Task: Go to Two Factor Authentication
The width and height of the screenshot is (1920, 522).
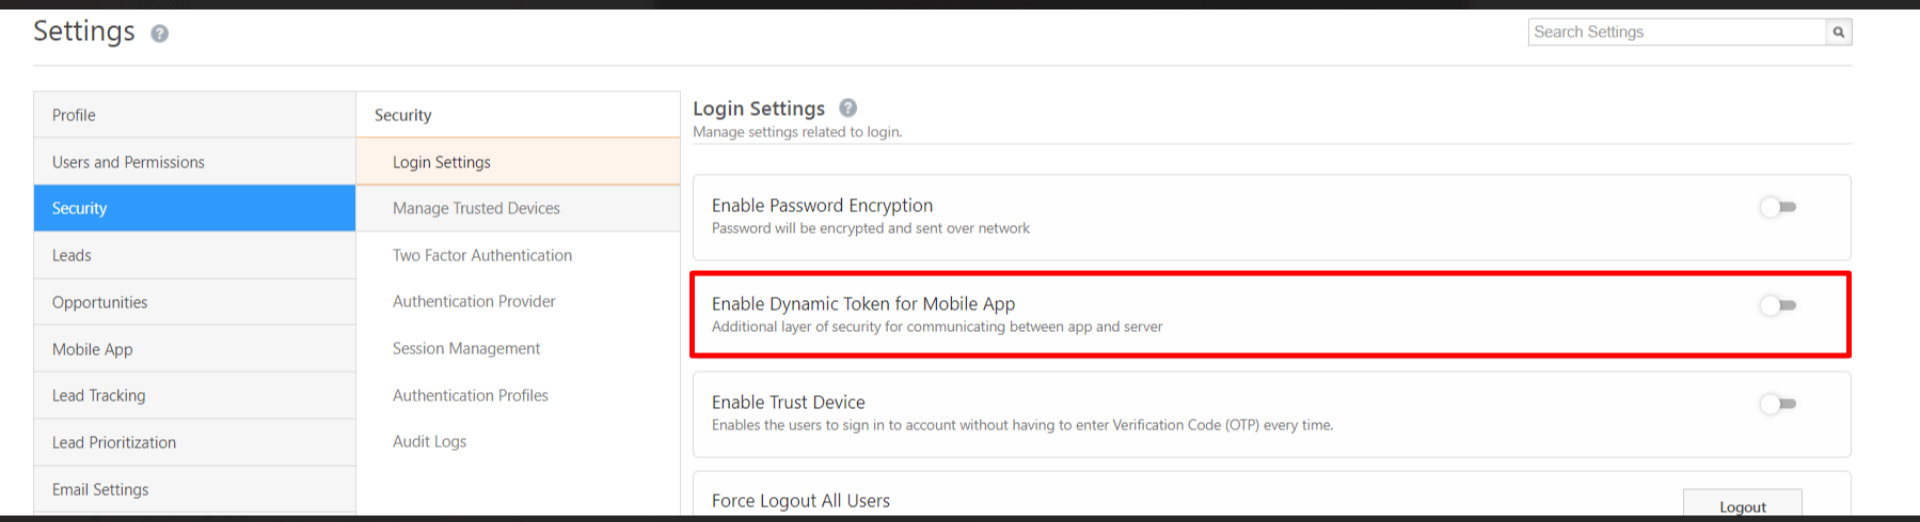Action: 482,255
